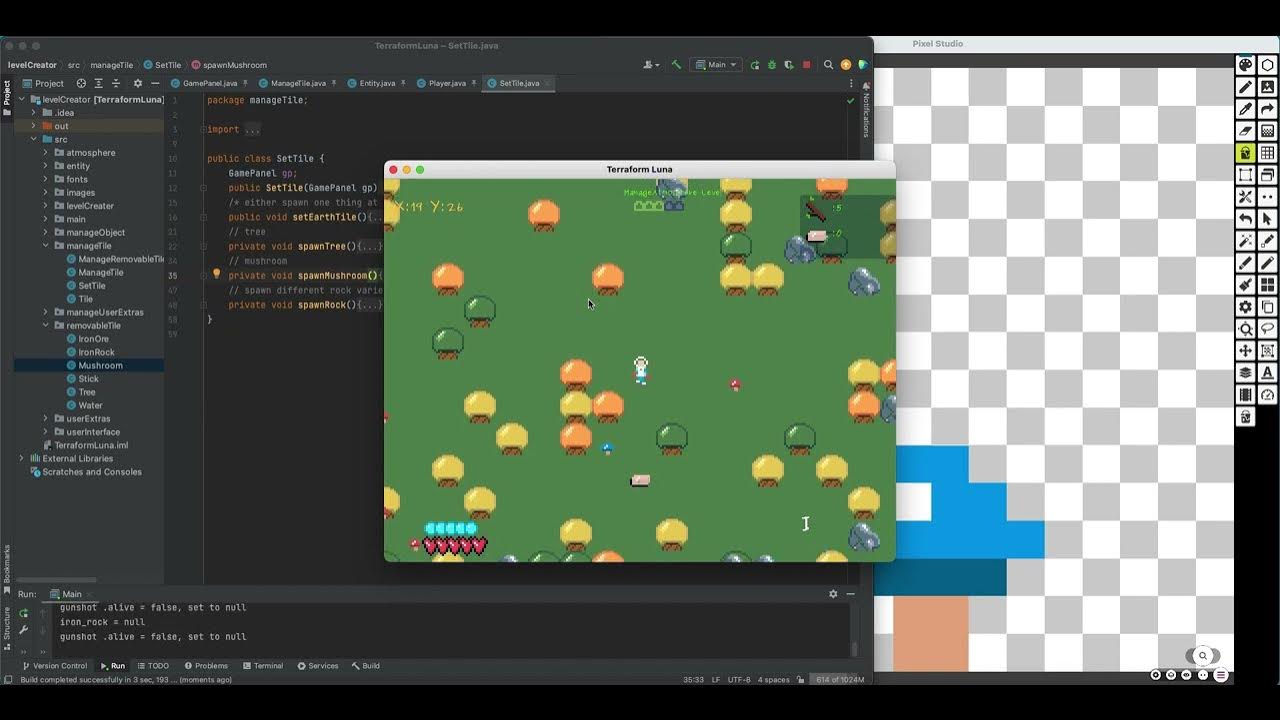1280x720 pixels.
Task: Open Pixel Studio settings gear tool
Action: coord(1245,307)
